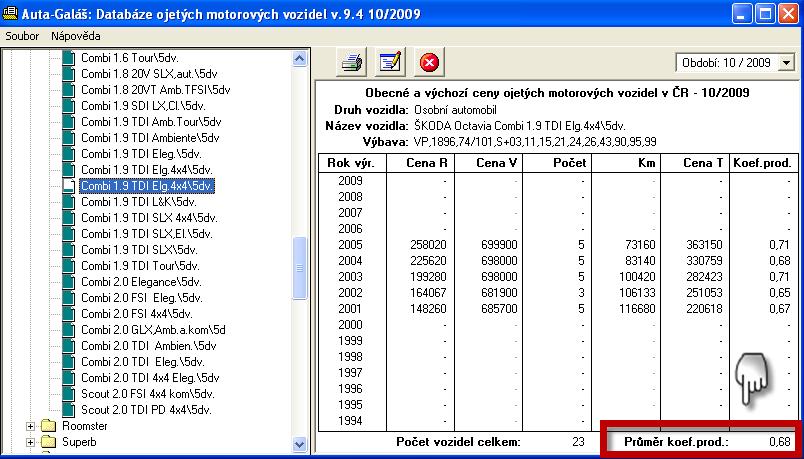Click the printer icon in the toolbar
This screenshot has height=459, width=804.
point(351,63)
